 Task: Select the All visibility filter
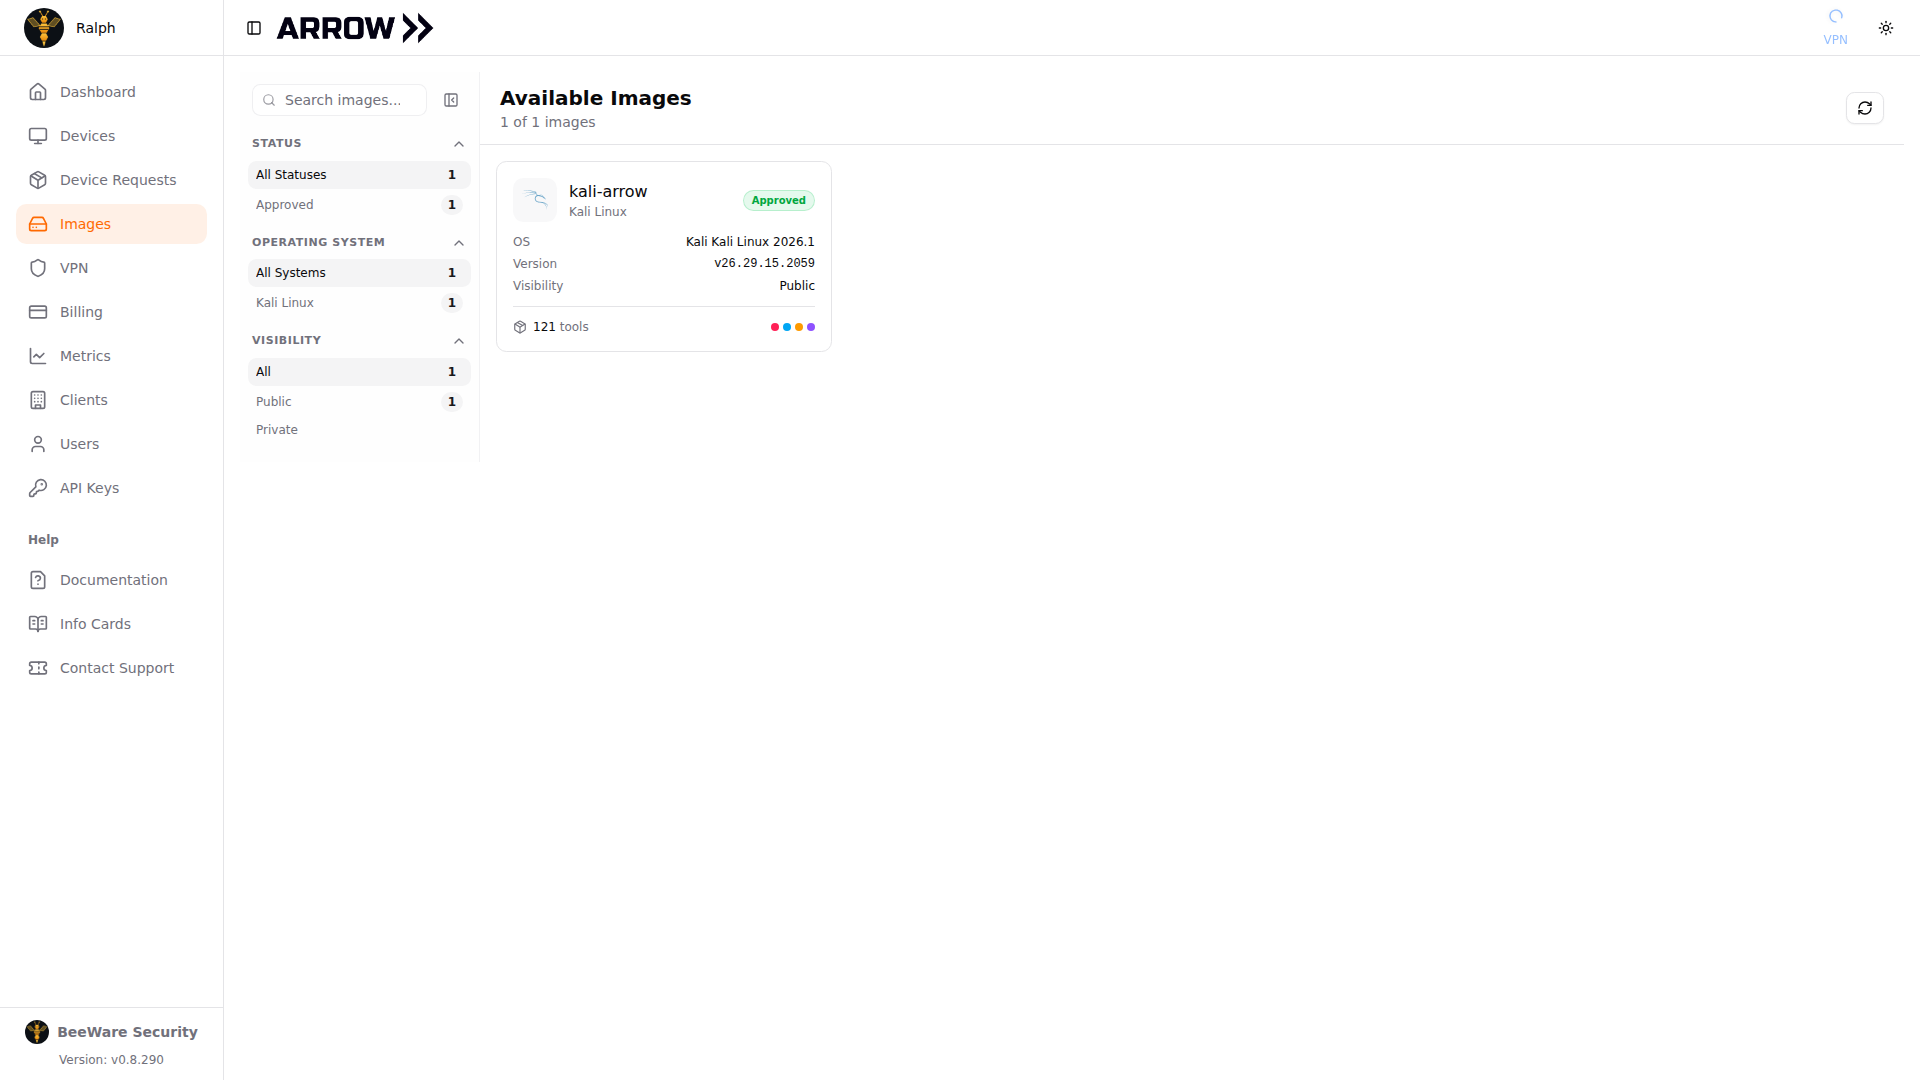(x=359, y=372)
